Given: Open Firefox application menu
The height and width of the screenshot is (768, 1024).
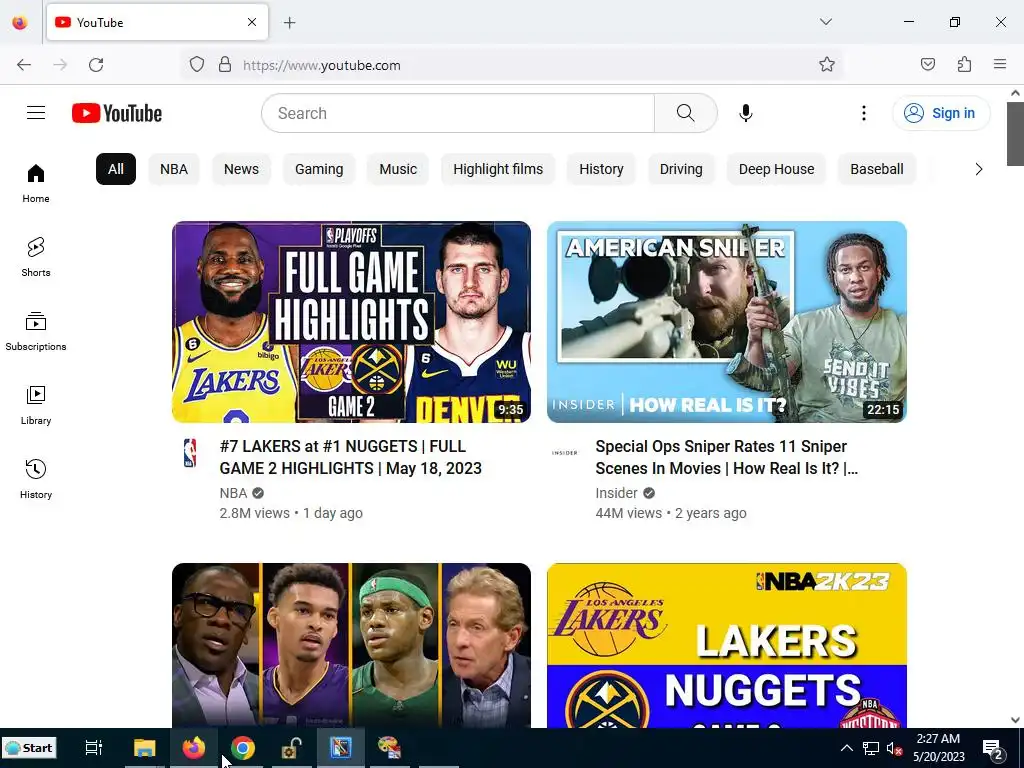Looking at the screenshot, I should (x=1000, y=65).
